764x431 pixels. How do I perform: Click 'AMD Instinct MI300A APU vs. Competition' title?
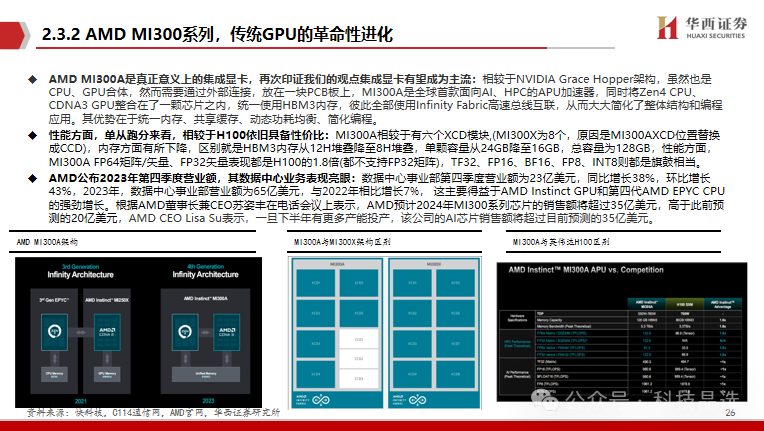(586, 270)
